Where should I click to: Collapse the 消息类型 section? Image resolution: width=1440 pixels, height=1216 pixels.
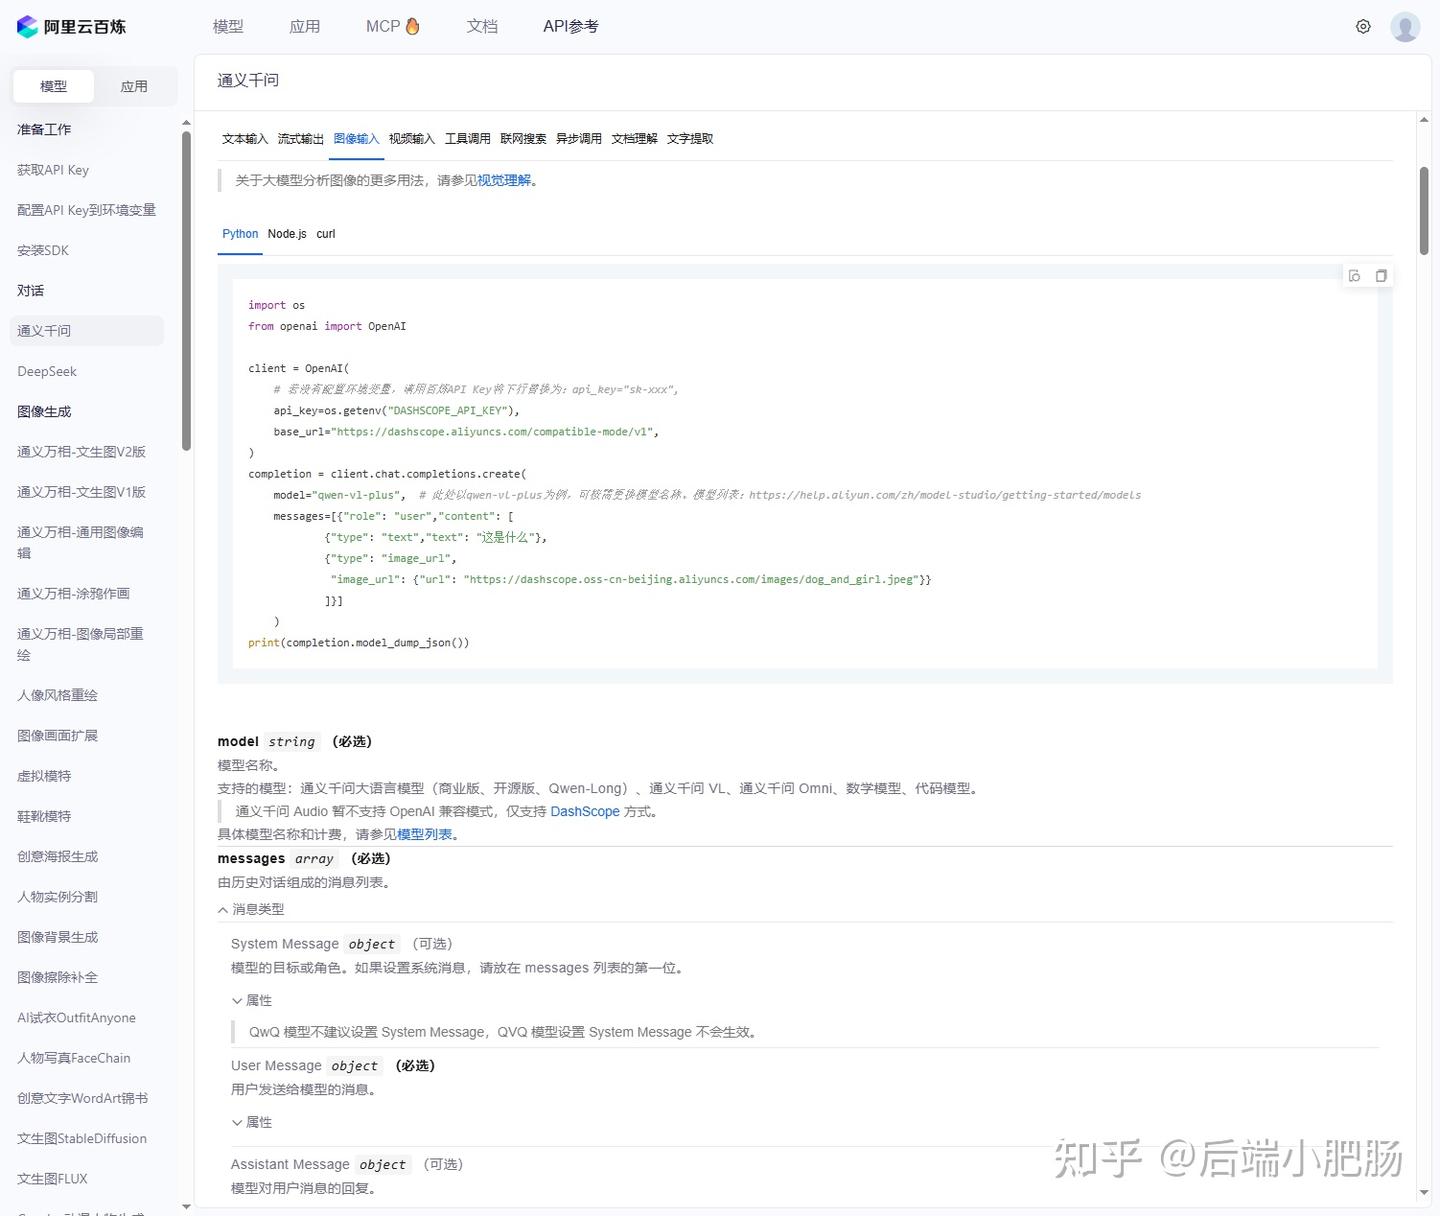pyautogui.click(x=251, y=910)
